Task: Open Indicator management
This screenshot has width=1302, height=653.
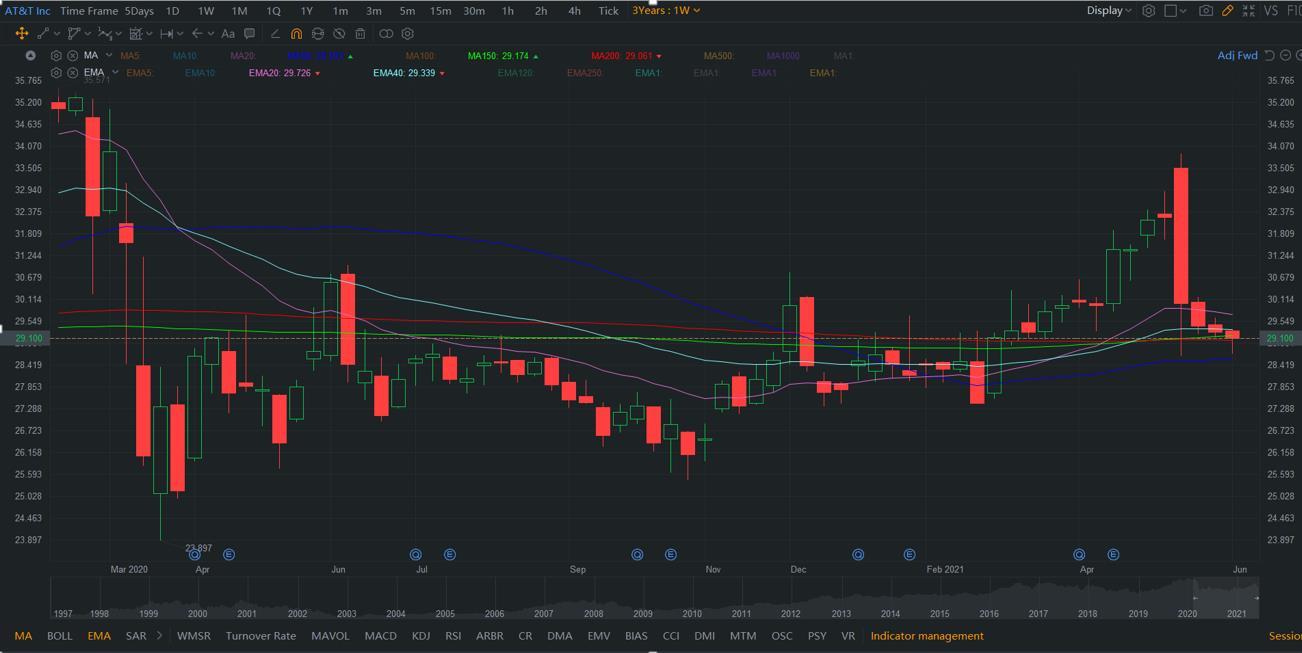Action: click(926, 636)
